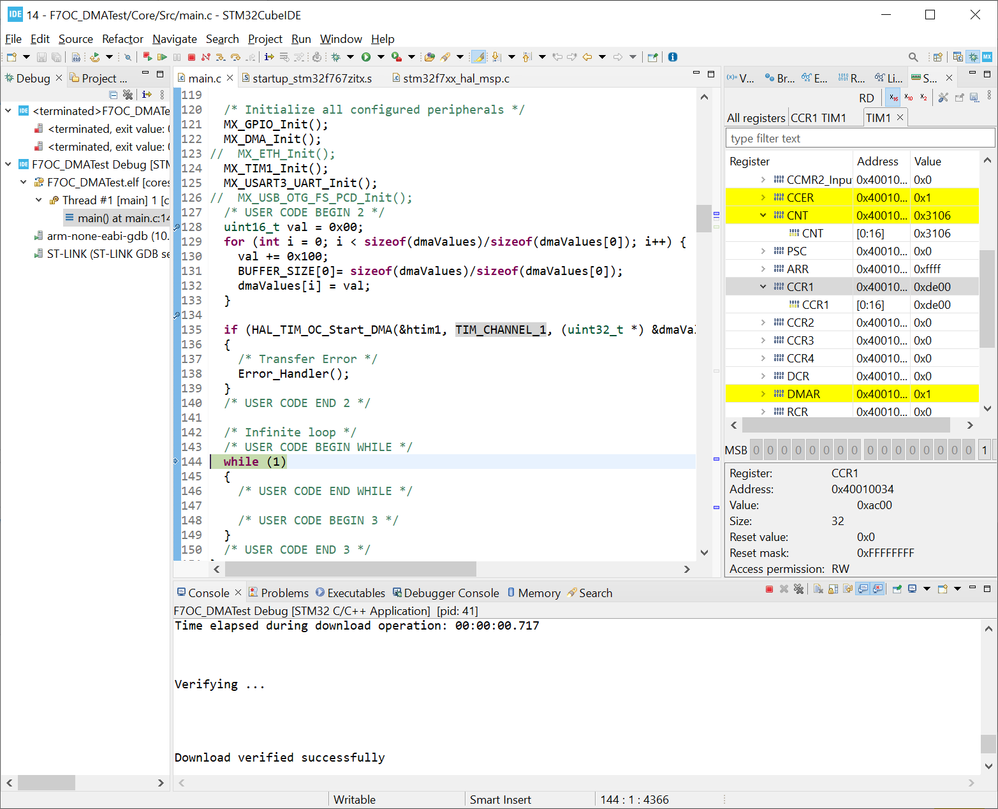This screenshot has height=809, width=998.
Task: Toggle the Mark Occurrences highlighter button
Action: click(x=479, y=57)
